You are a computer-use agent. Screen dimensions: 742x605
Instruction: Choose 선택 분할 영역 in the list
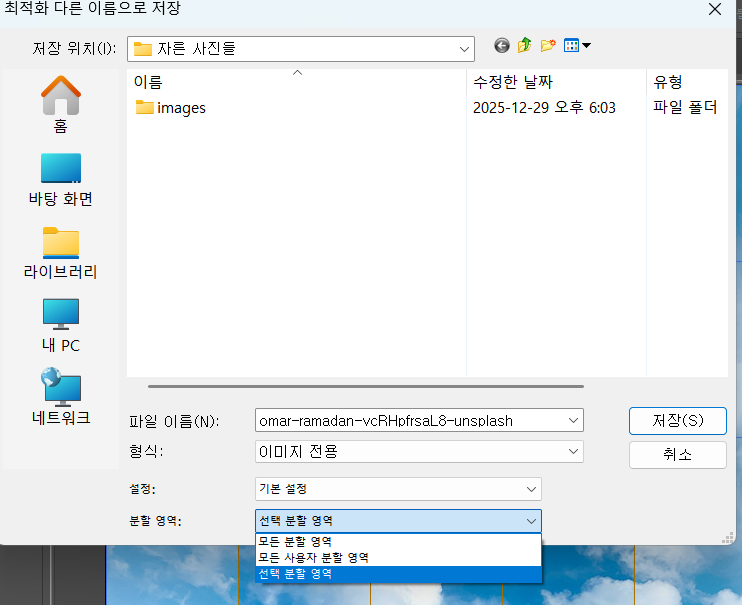pos(398,574)
